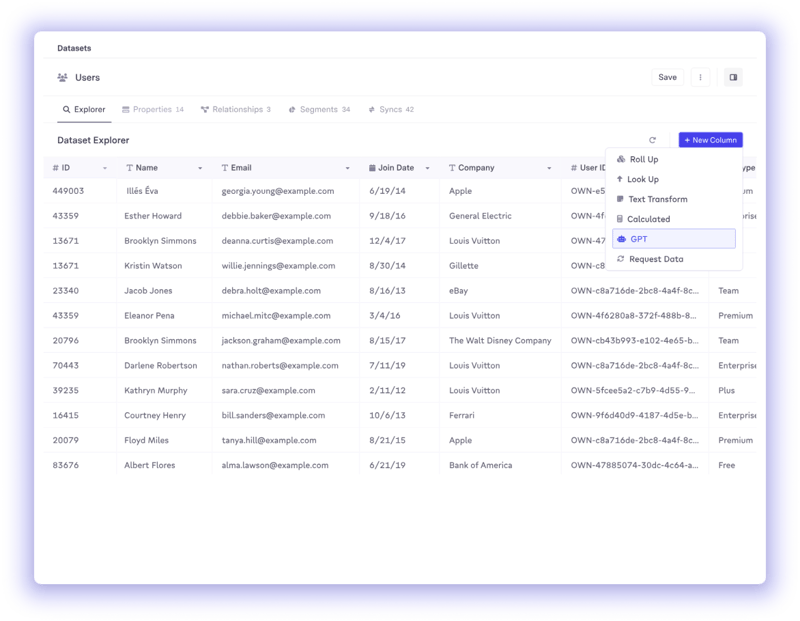Open the Relationships tab

coord(236,109)
